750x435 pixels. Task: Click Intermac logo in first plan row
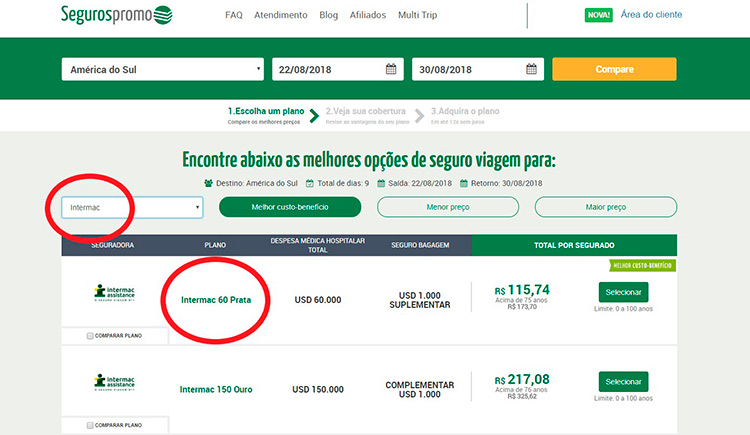tap(114, 294)
